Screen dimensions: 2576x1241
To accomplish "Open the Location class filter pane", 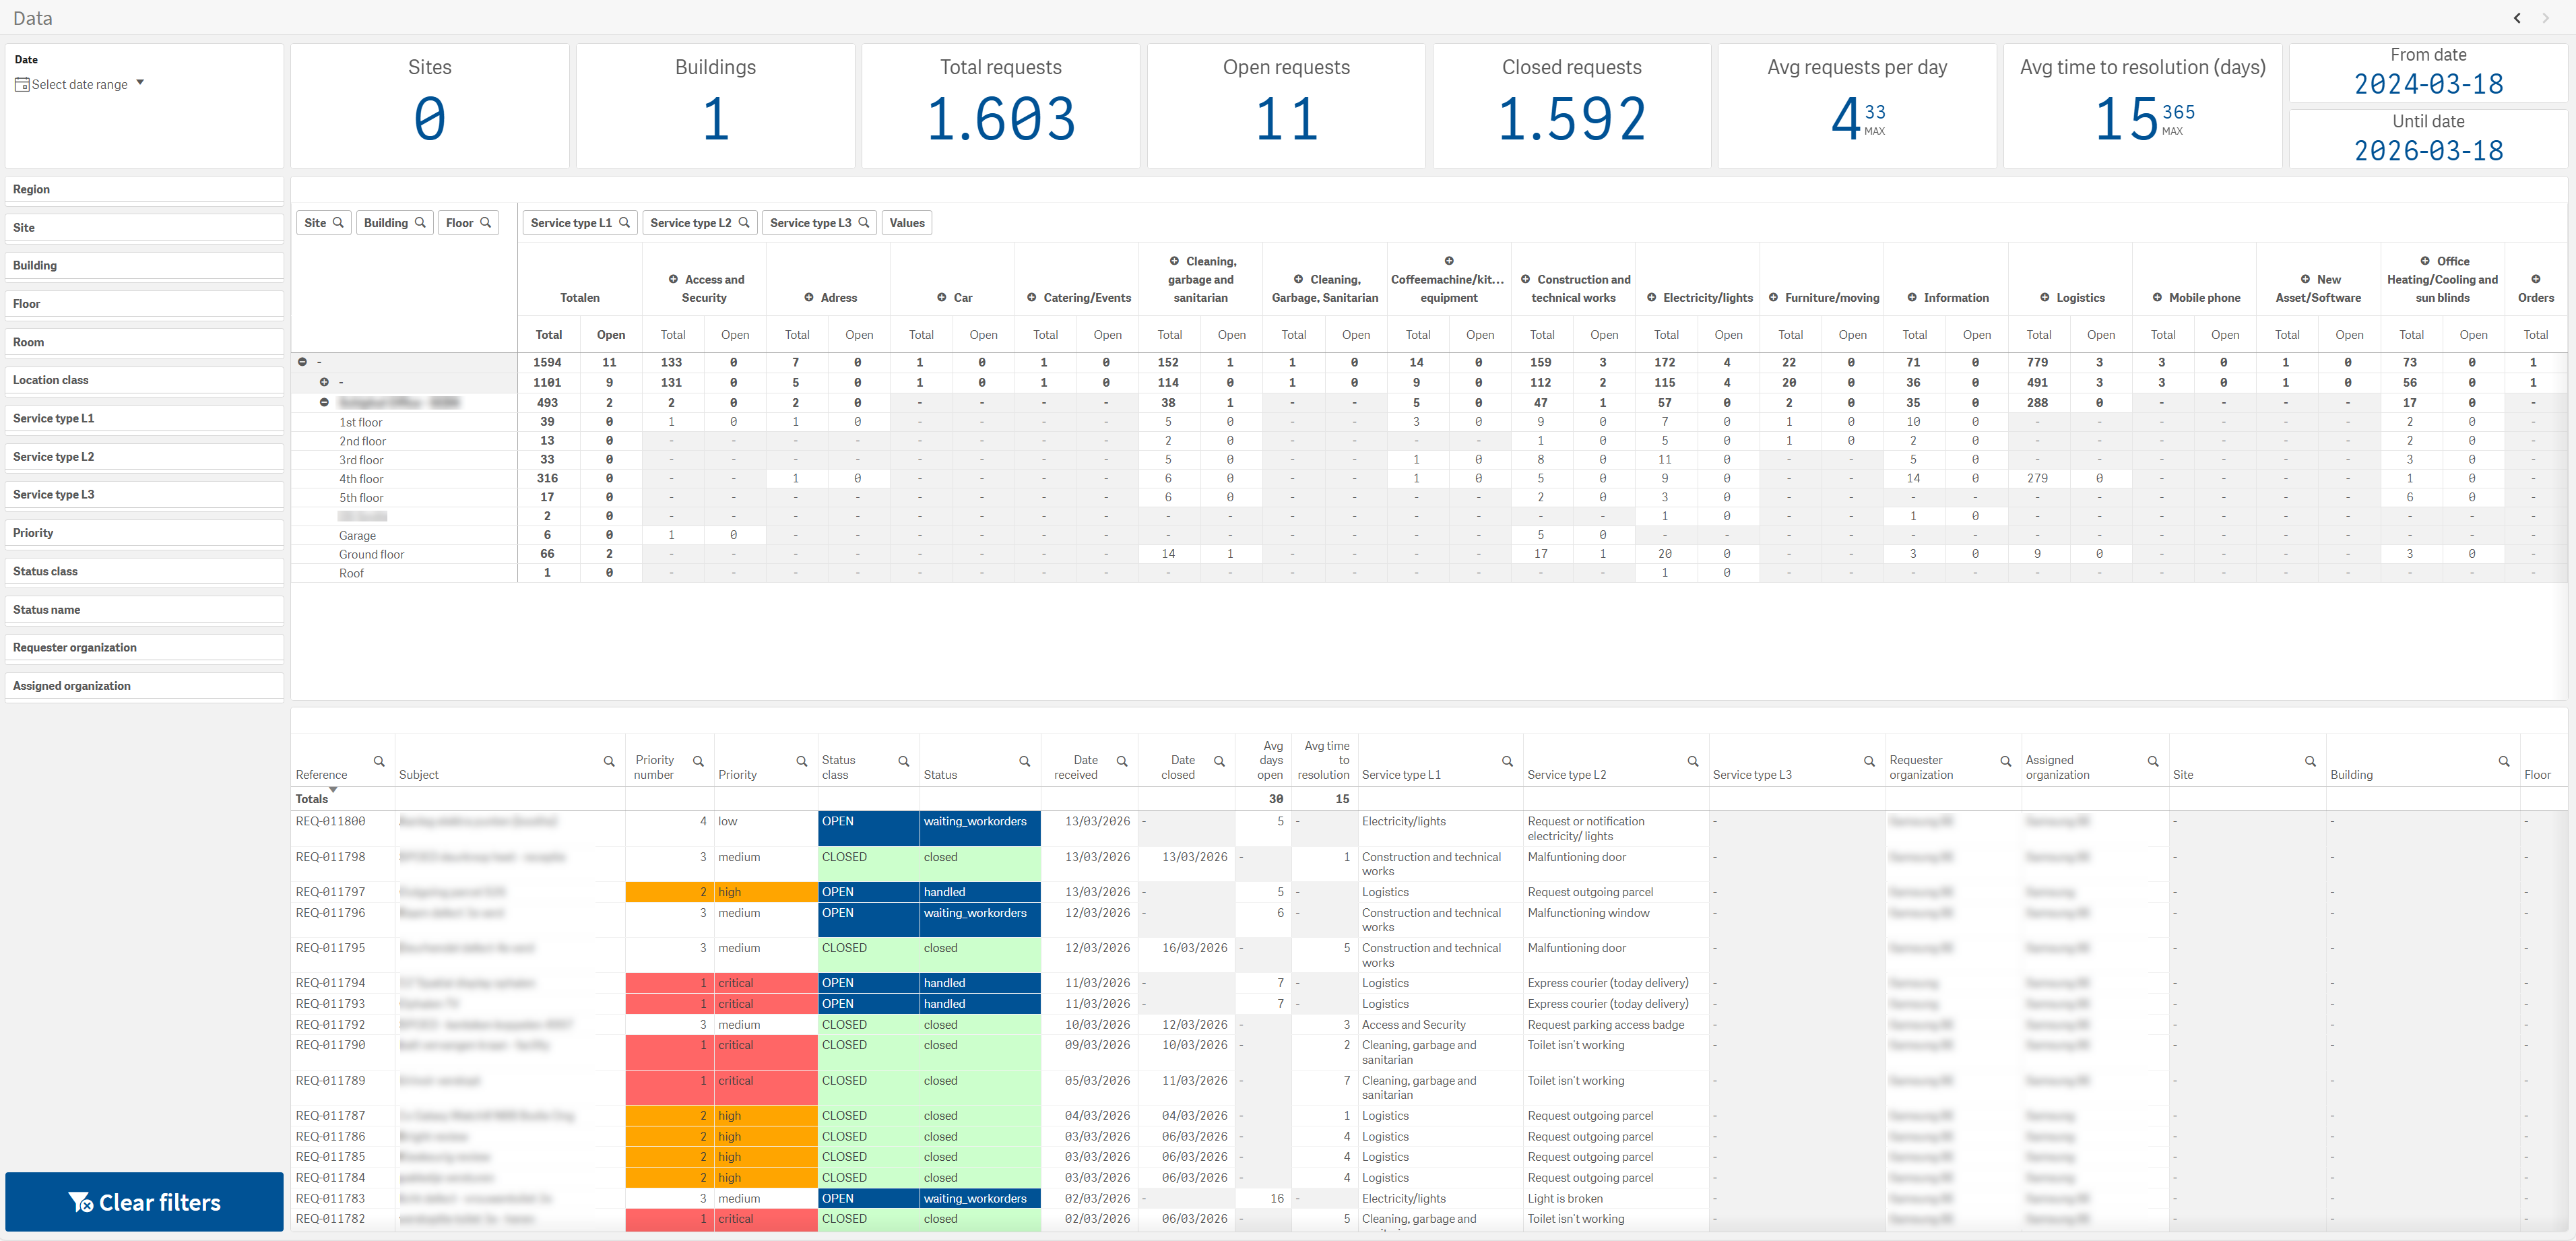I will 144,381.
